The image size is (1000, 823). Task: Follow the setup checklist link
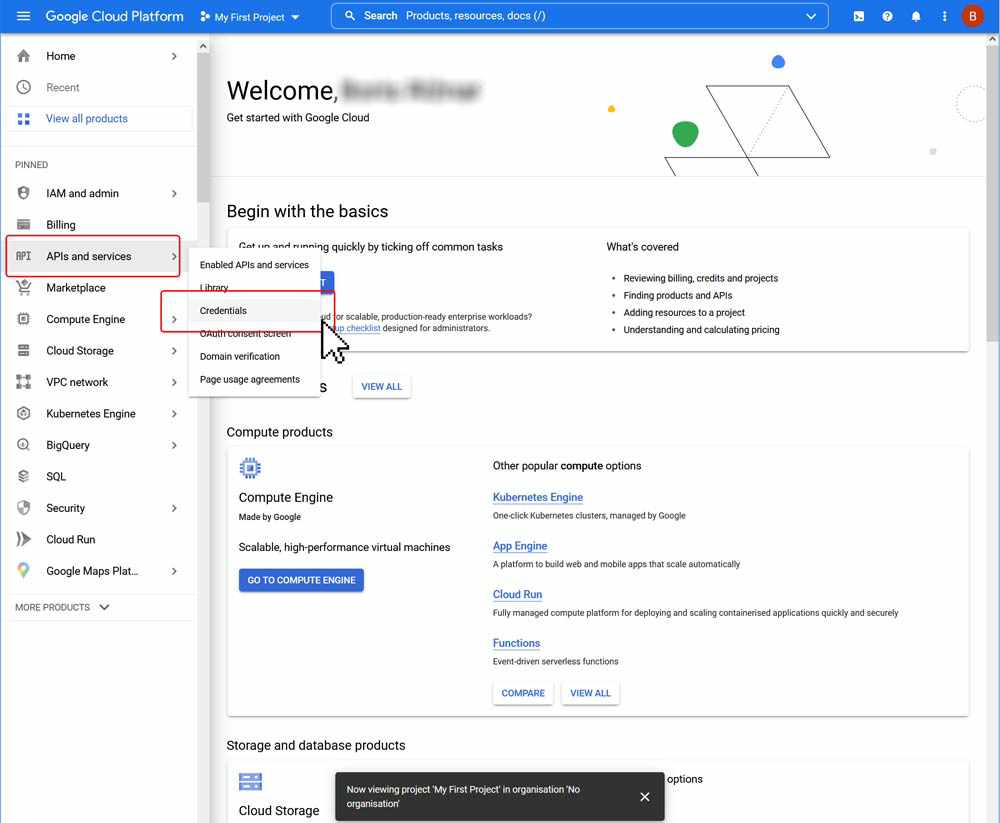point(357,328)
